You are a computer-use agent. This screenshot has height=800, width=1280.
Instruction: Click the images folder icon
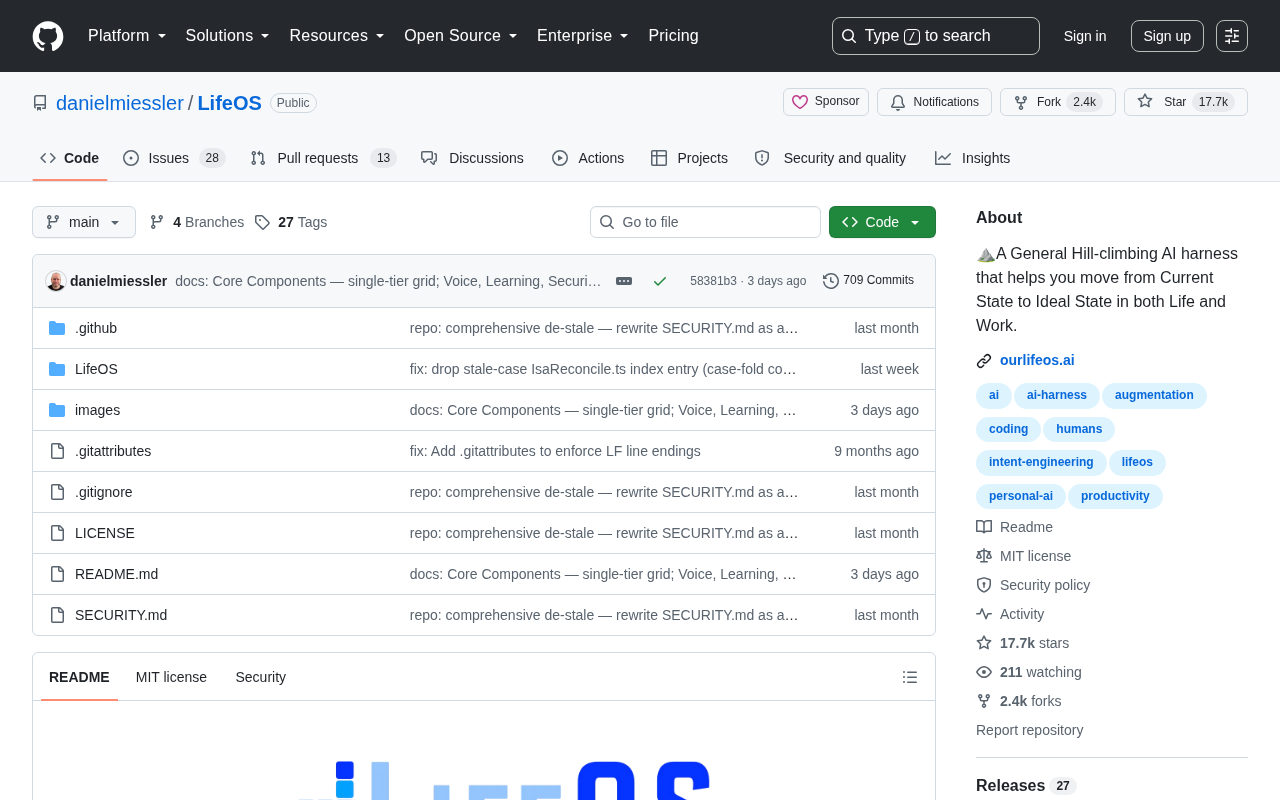coord(57,410)
